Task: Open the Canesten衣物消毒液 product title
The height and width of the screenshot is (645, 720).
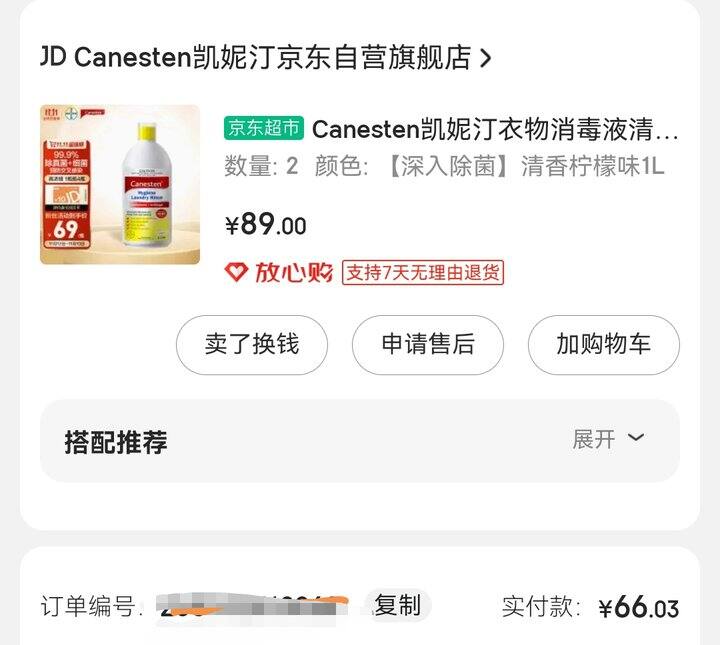Action: (495, 129)
